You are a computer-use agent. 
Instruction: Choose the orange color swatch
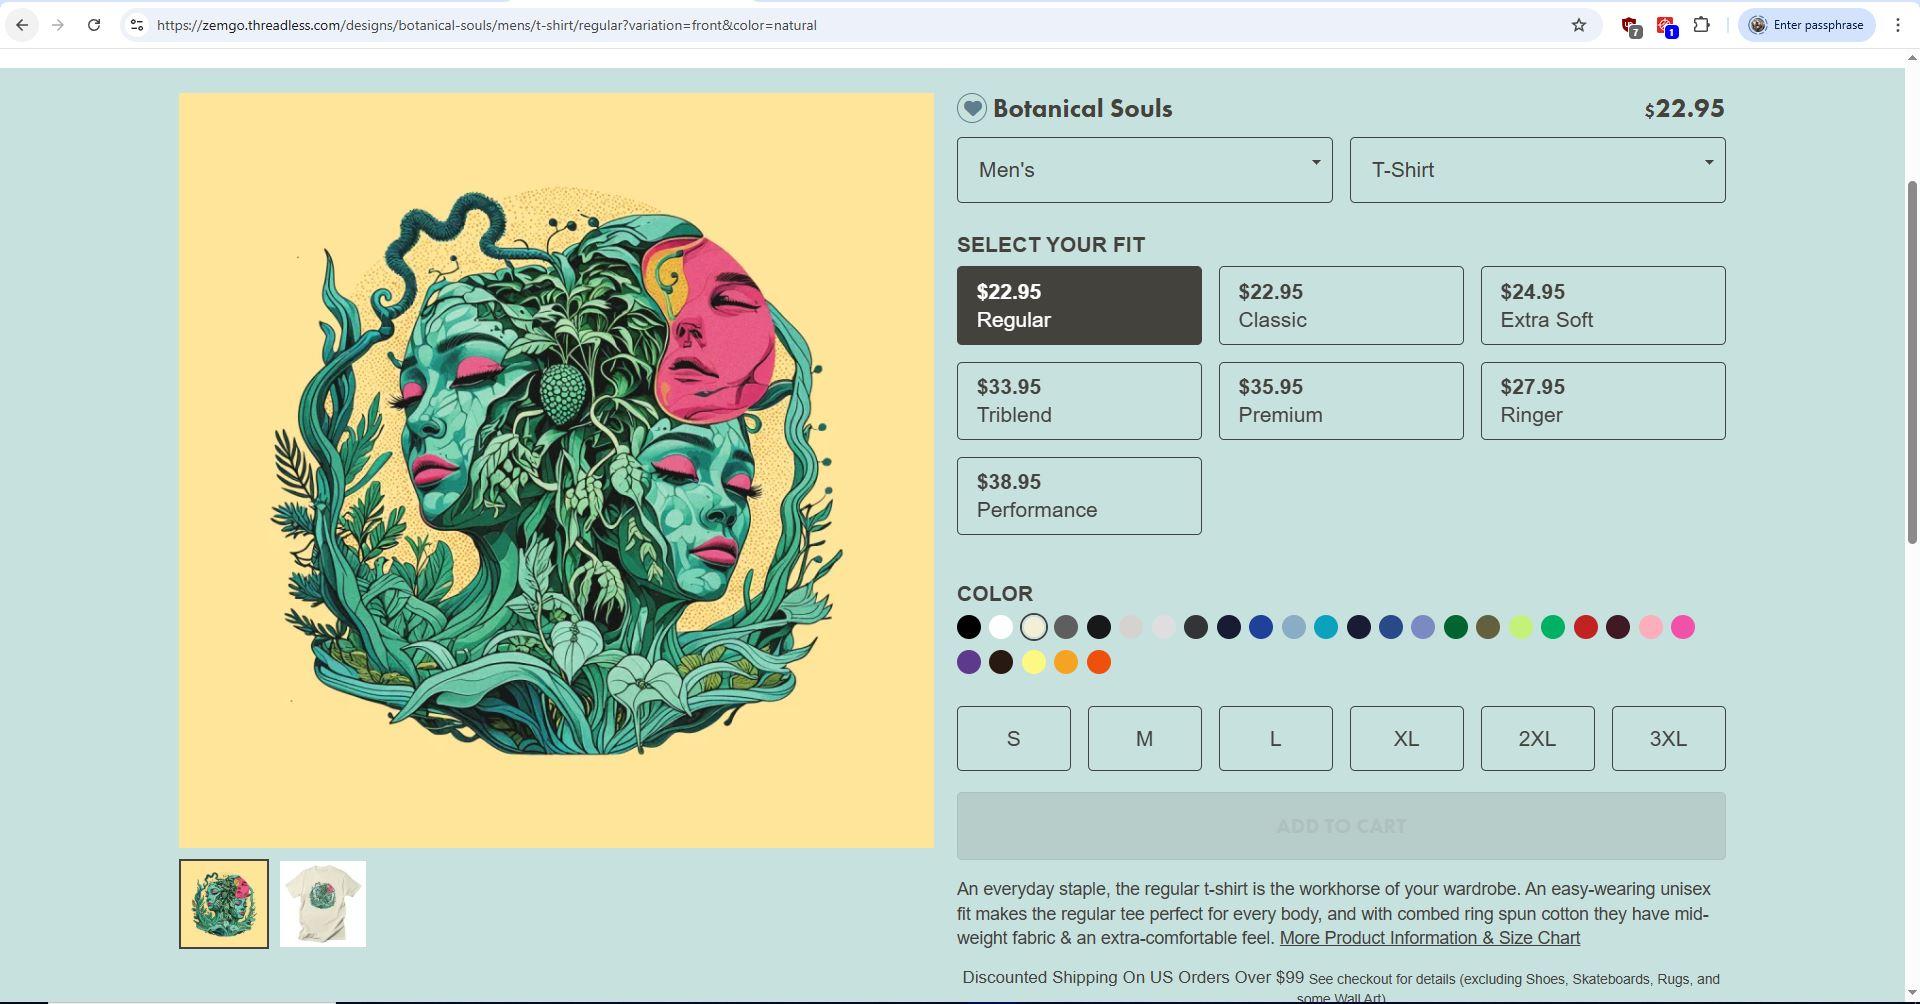click(1066, 662)
